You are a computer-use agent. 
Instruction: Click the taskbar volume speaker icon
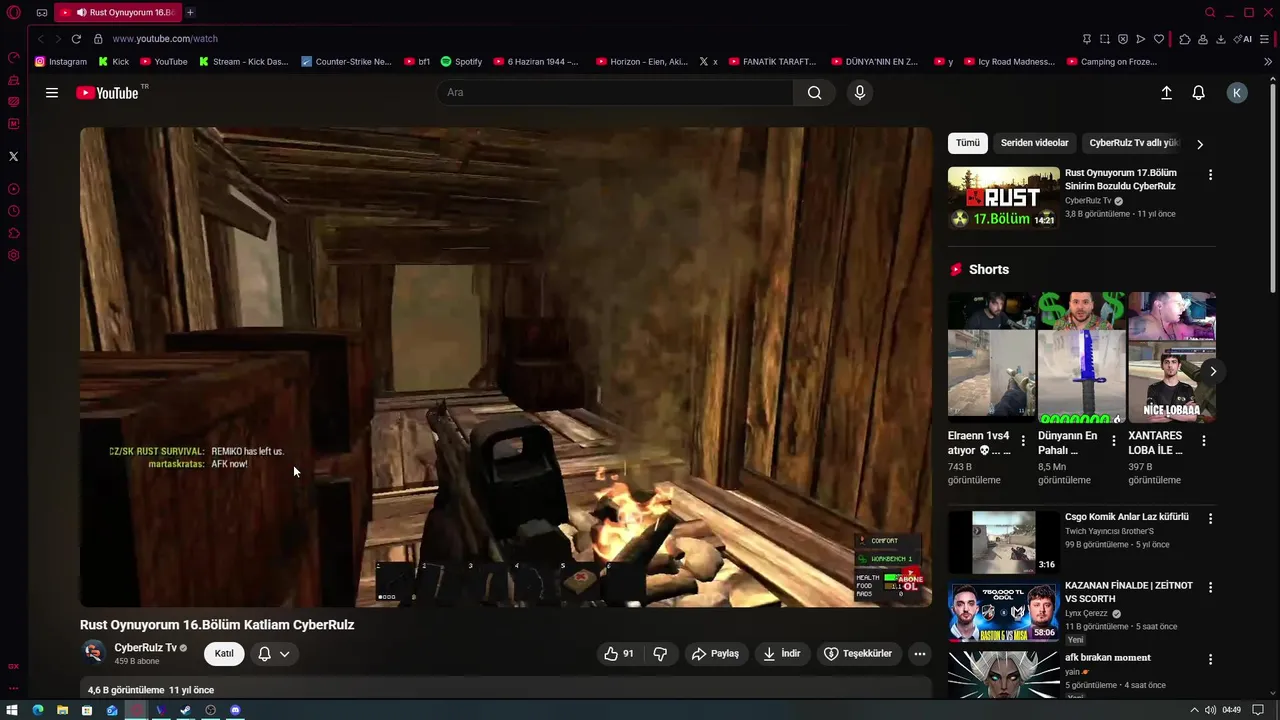[1212, 710]
